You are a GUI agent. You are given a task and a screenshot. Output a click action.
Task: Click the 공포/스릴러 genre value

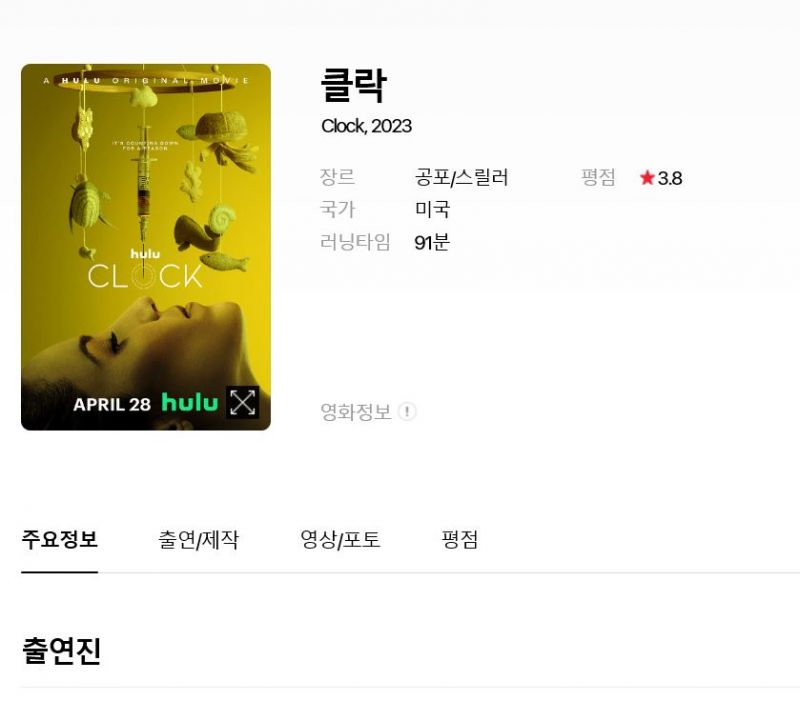461,178
